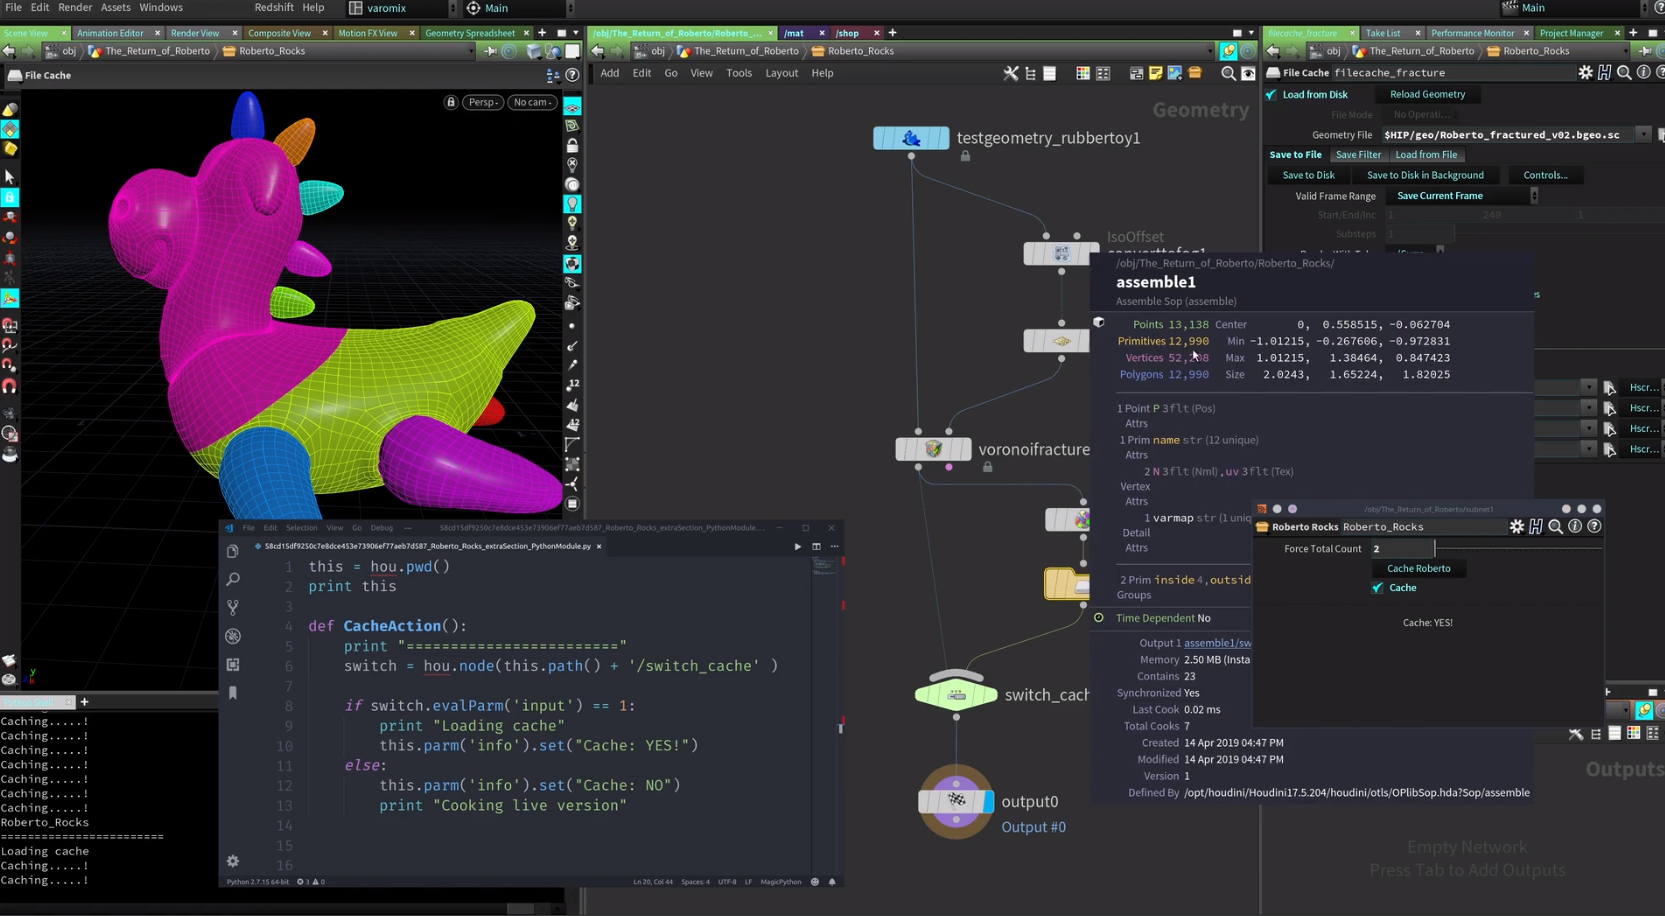Open the Redshift menu

coord(273,8)
